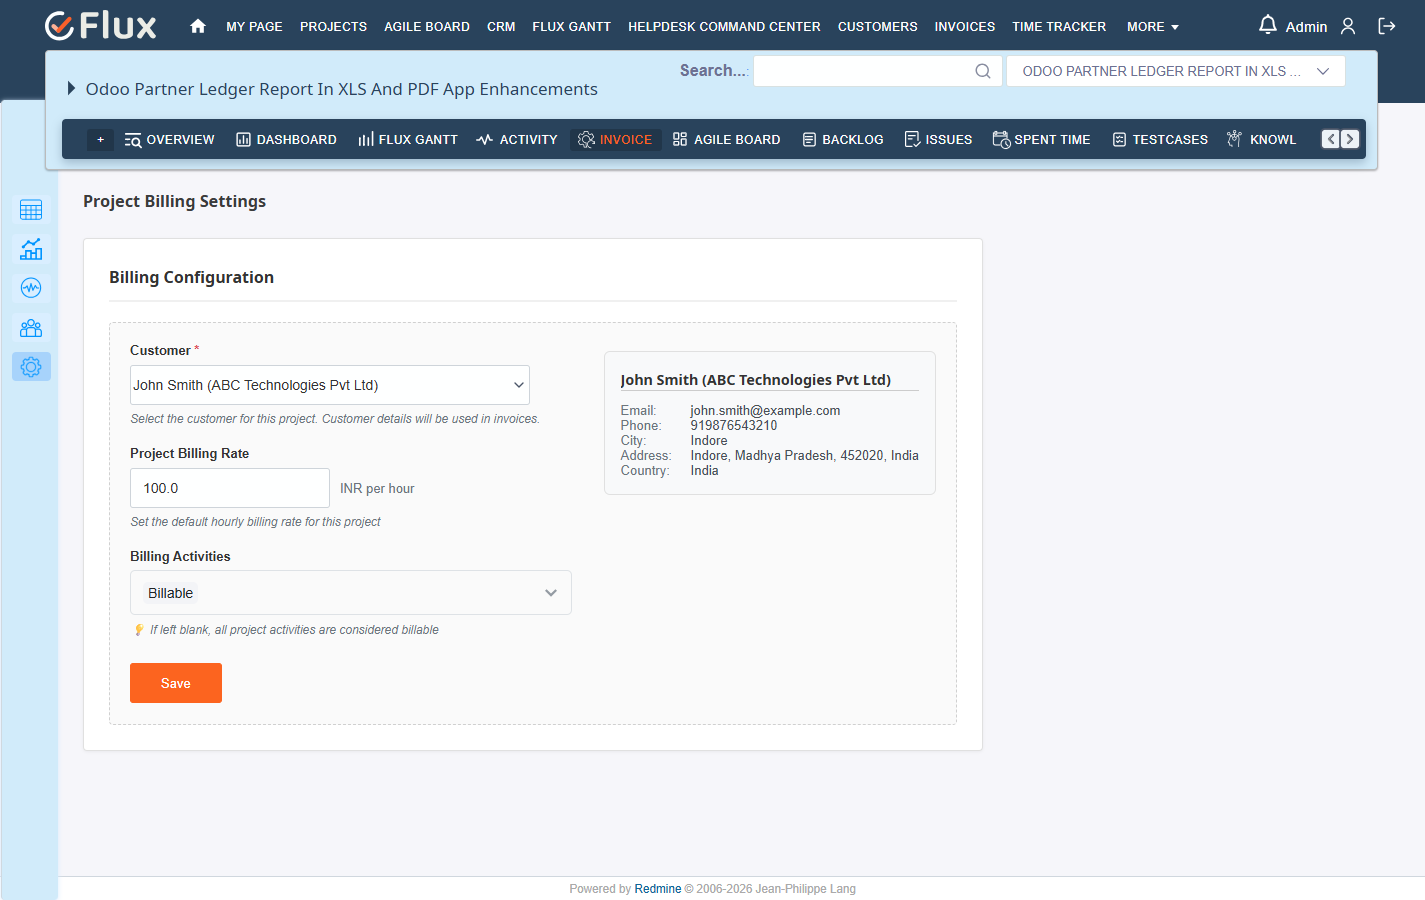Open the chart analytics sidebar icon

[31, 249]
